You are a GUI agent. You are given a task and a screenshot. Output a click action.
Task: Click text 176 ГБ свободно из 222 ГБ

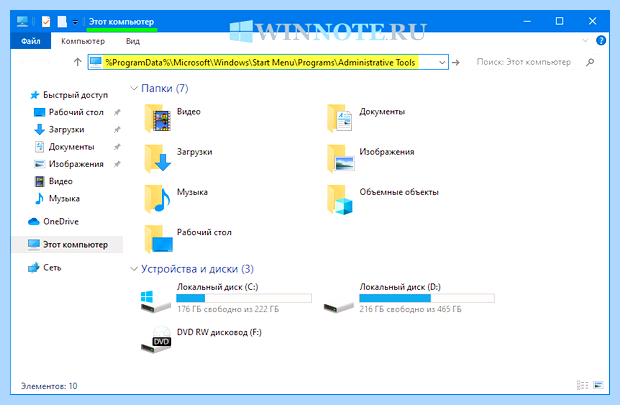(x=228, y=309)
